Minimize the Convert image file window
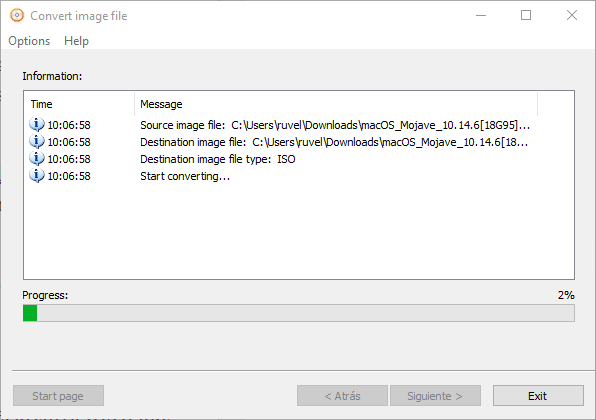This screenshot has height=420, width=596. (481, 16)
